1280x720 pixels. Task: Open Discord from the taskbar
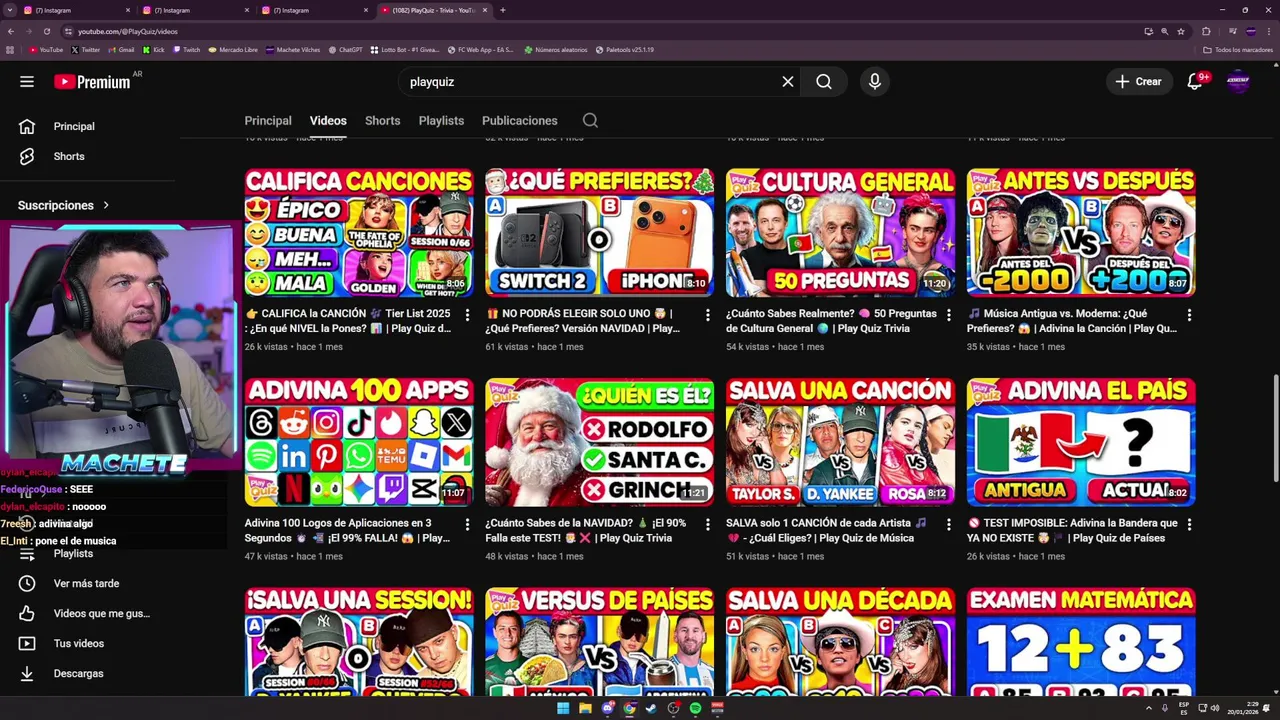point(607,708)
